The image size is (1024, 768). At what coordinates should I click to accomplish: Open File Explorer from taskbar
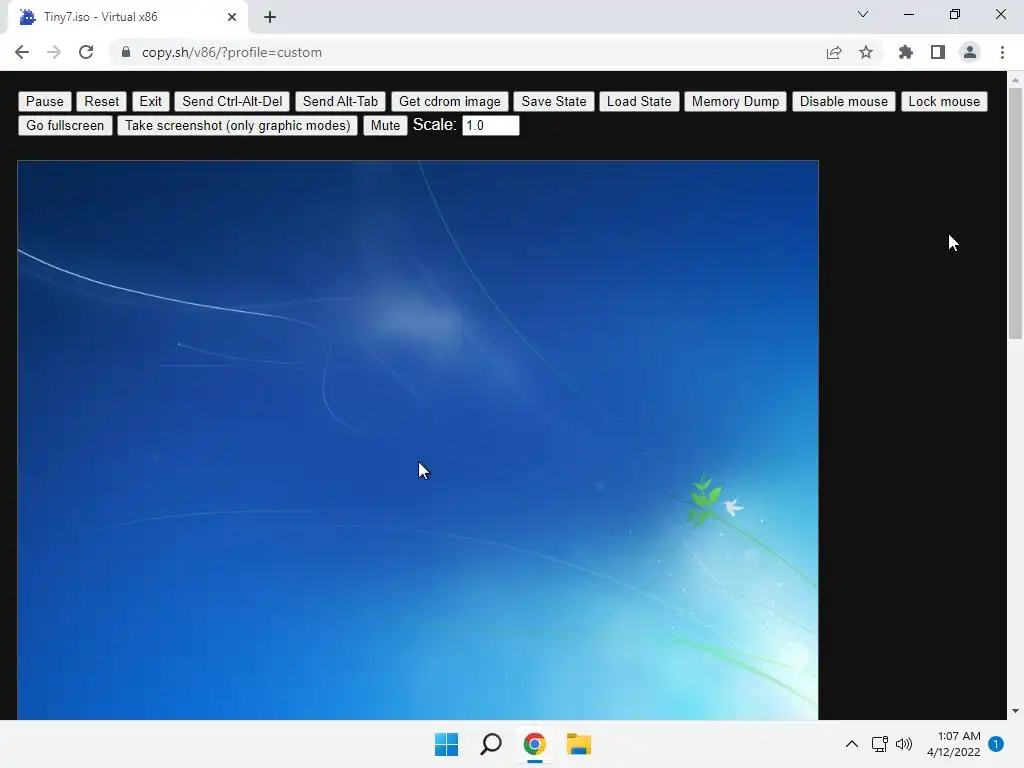(579, 744)
